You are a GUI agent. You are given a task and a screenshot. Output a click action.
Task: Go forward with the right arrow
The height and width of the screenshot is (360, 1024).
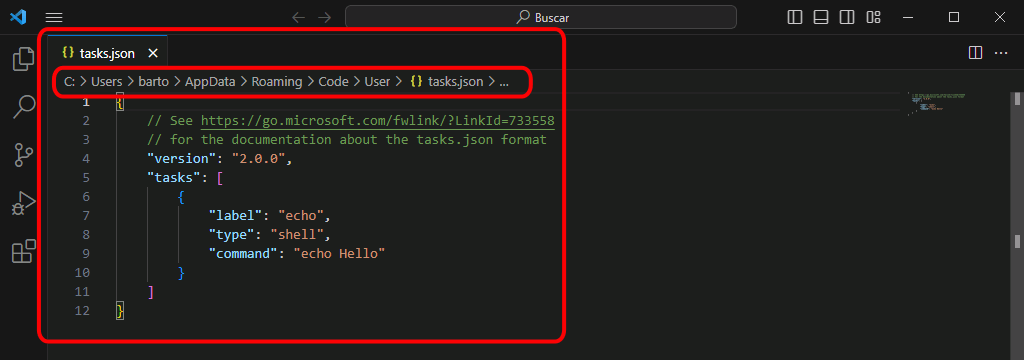click(325, 18)
